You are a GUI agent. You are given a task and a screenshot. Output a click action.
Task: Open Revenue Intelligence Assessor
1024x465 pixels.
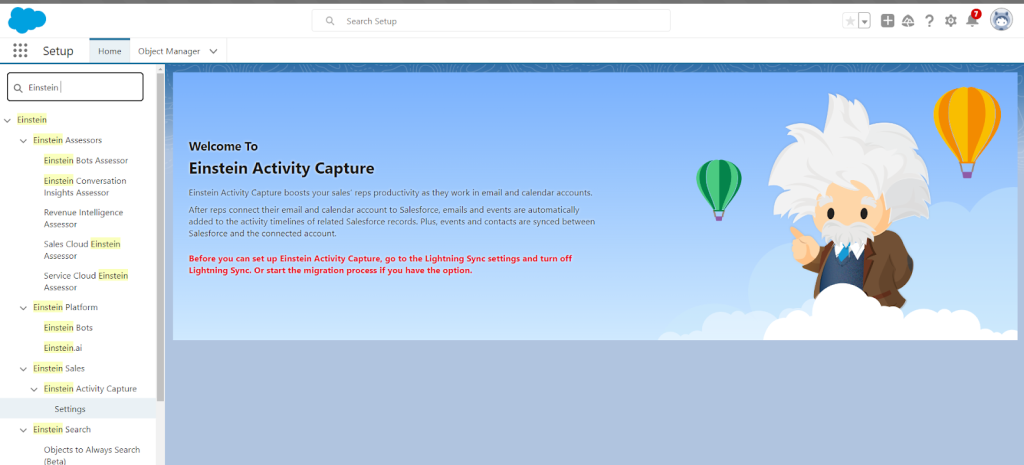(x=84, y=218)
